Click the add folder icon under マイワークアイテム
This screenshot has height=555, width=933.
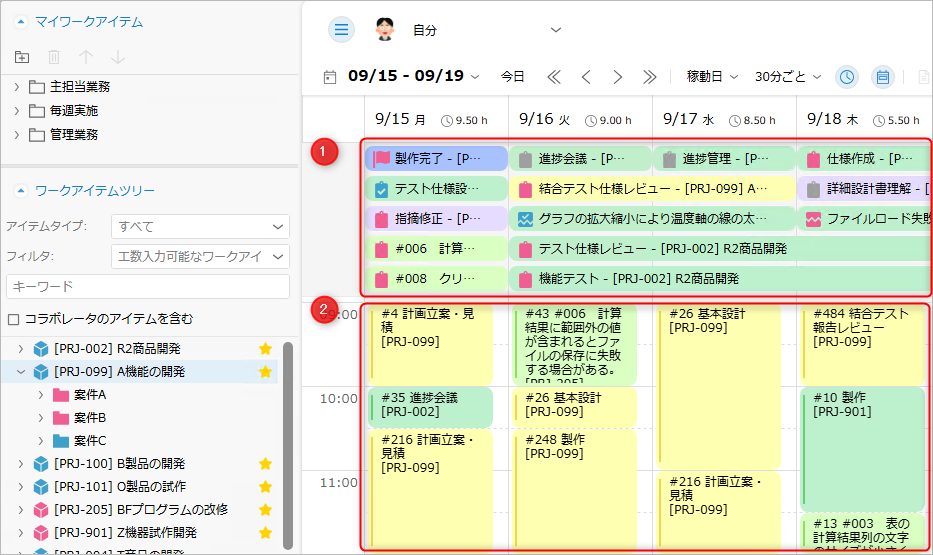(x=23, y=57)
